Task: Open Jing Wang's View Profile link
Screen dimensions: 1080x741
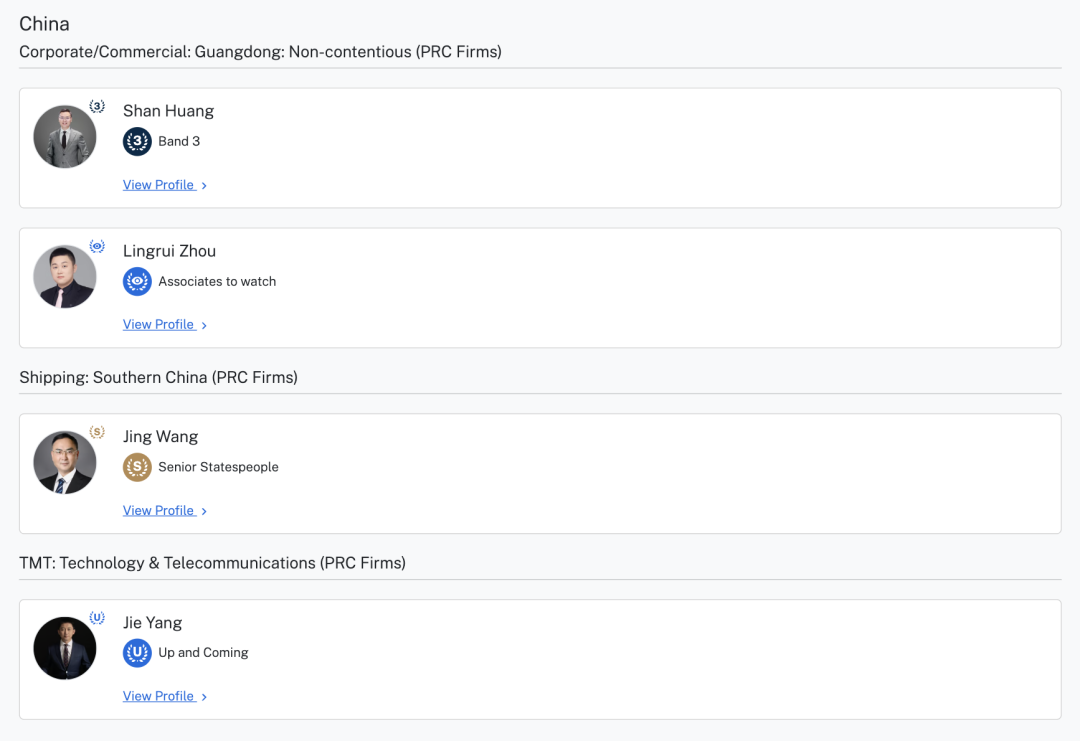Action: 158,511
